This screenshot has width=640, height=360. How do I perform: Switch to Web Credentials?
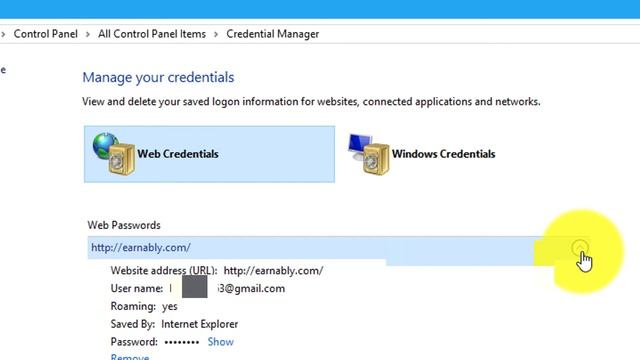click(209, 154)
